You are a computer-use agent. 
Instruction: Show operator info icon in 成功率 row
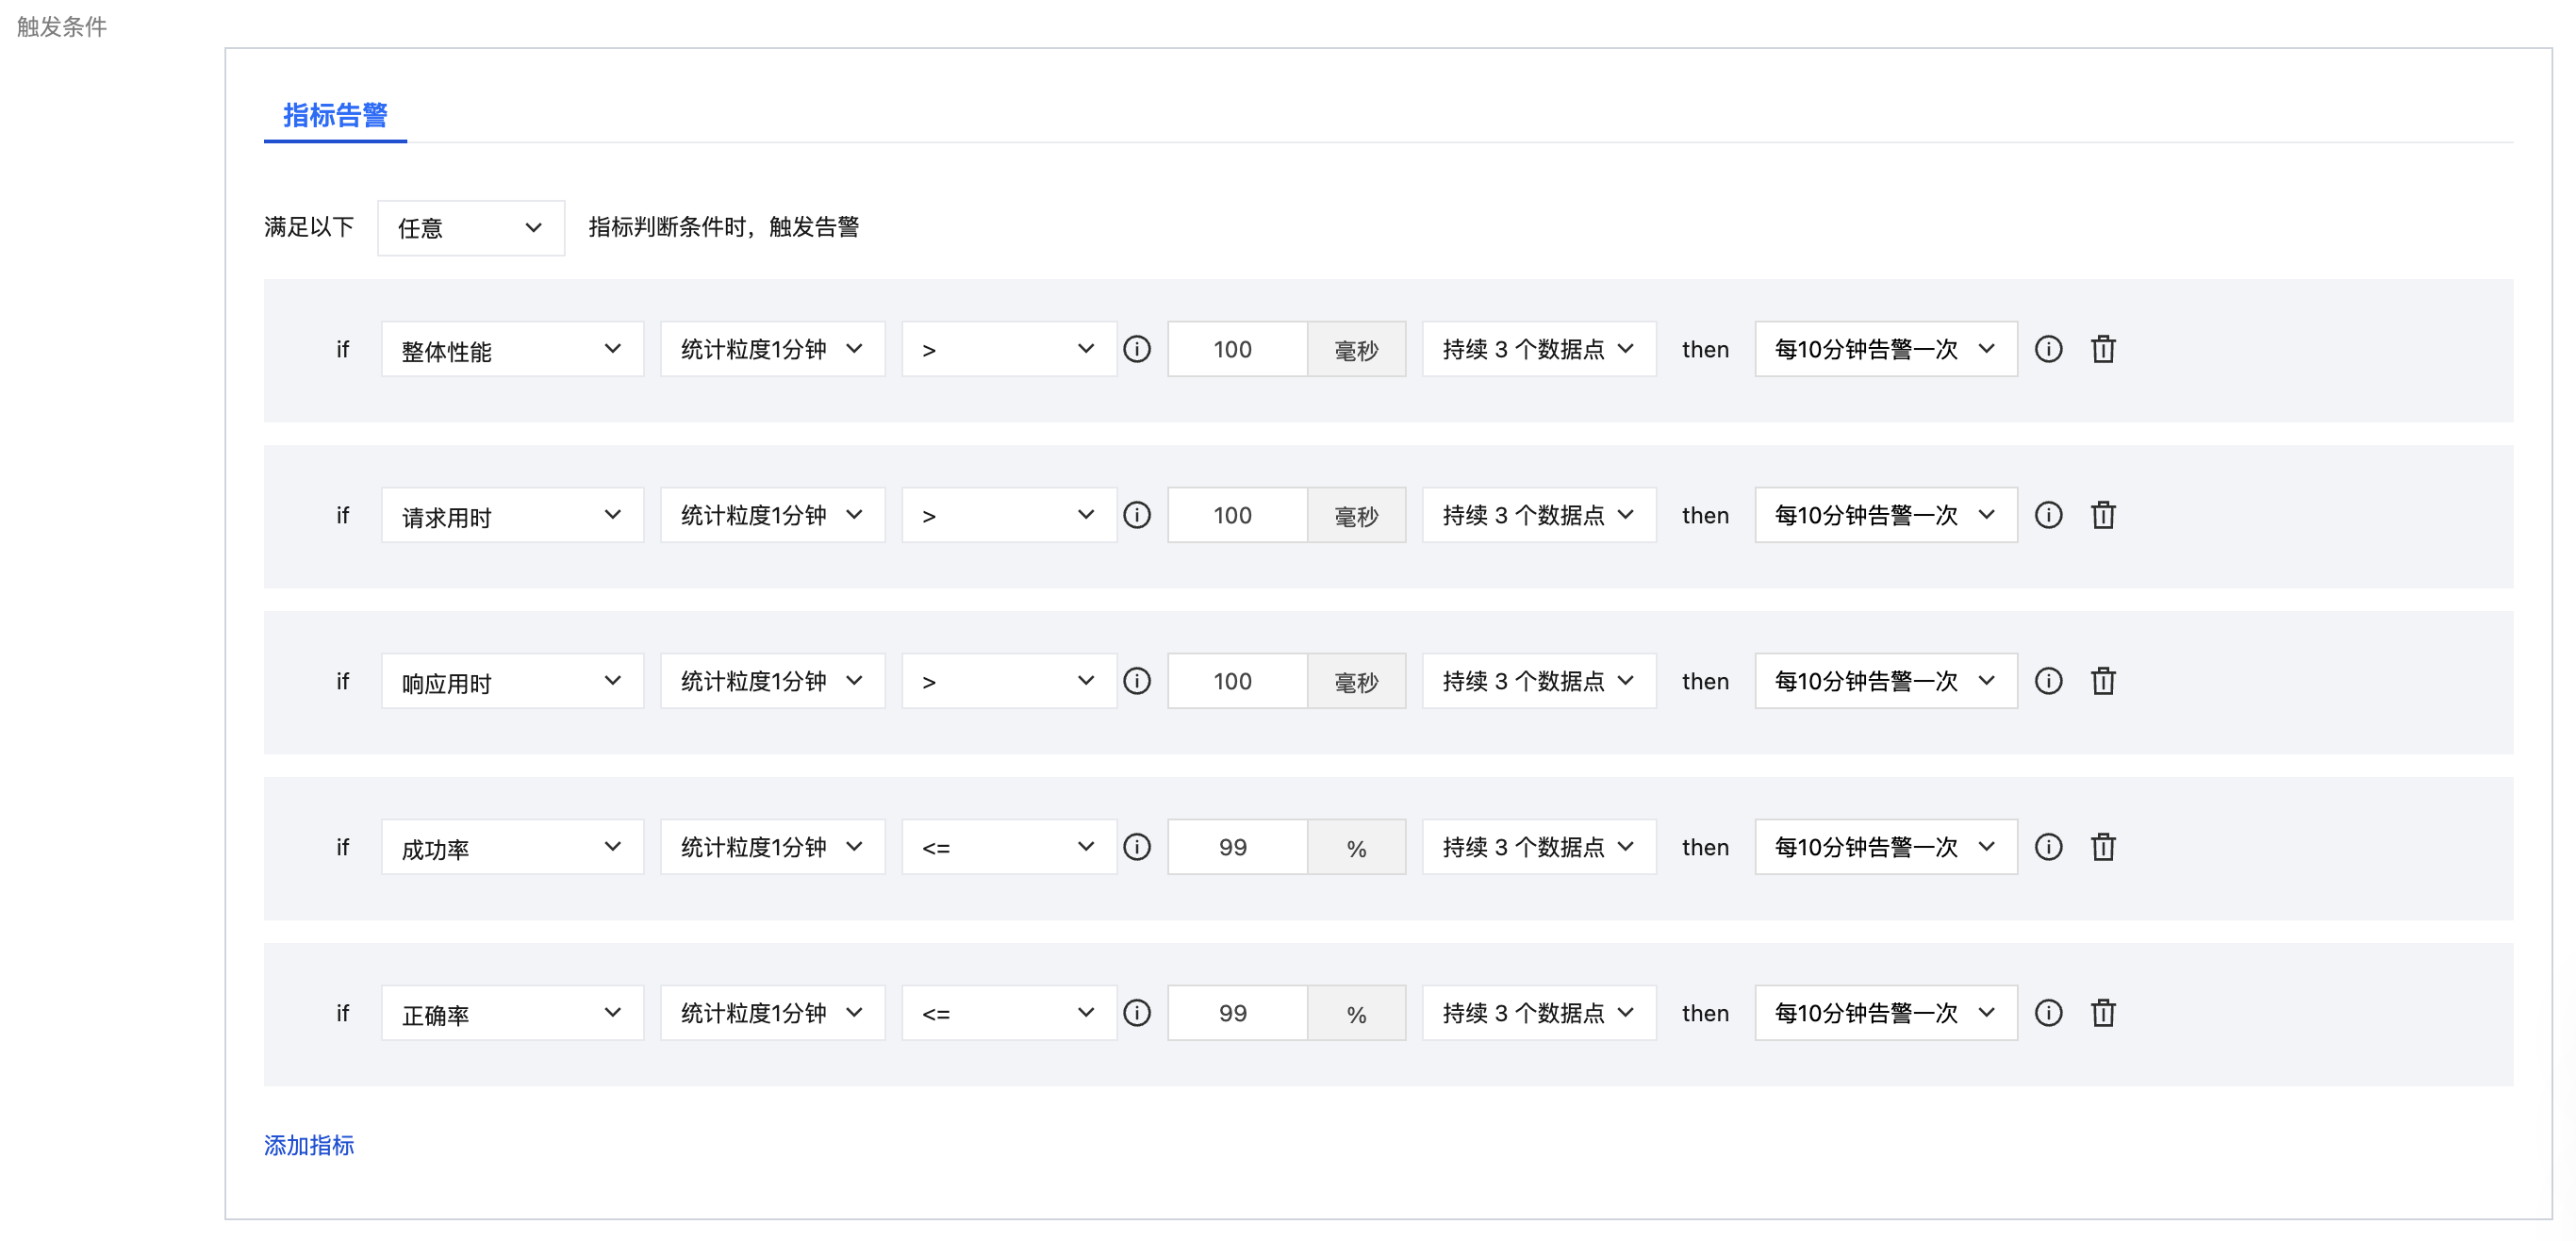(1137, 847)
